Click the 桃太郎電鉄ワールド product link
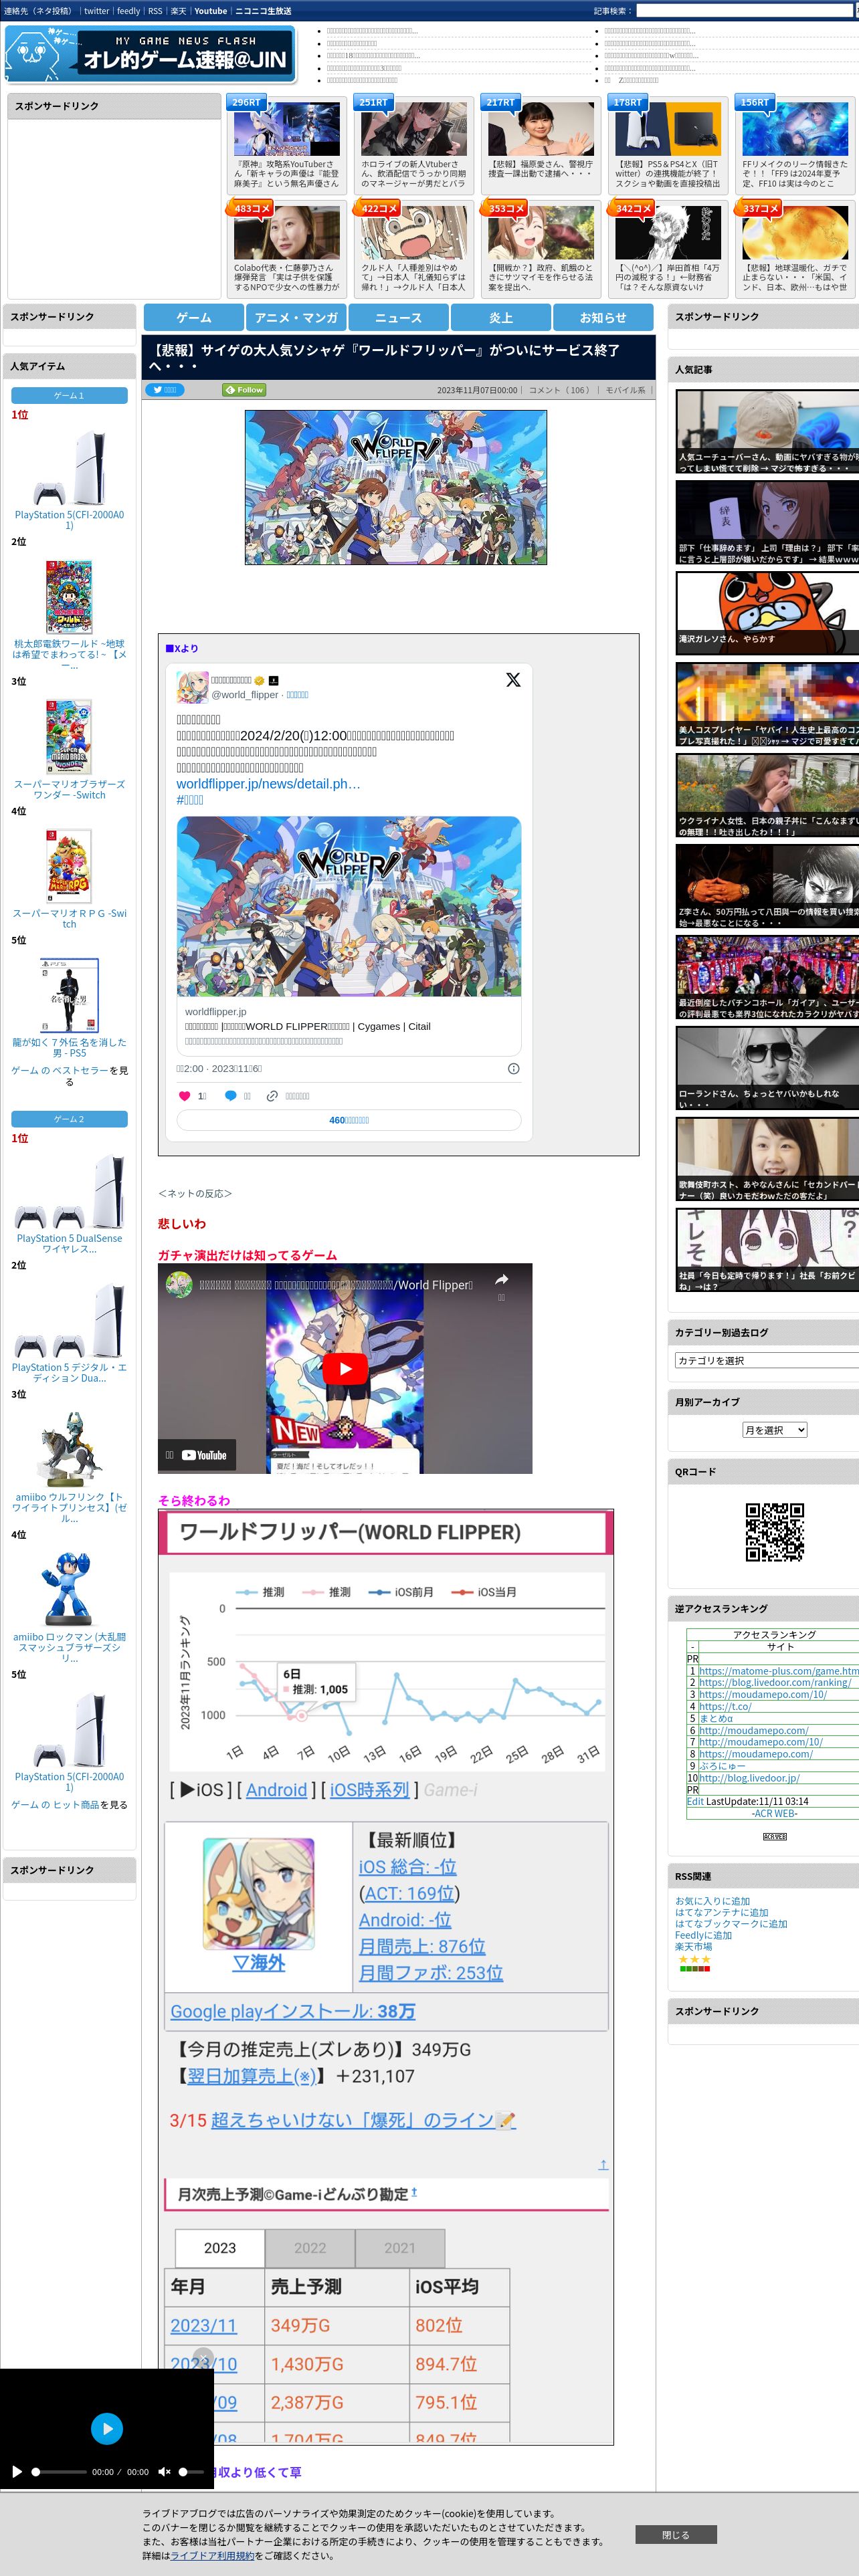Image resolution: width=859 pixels, height=2576 pixels. (69, 654)
